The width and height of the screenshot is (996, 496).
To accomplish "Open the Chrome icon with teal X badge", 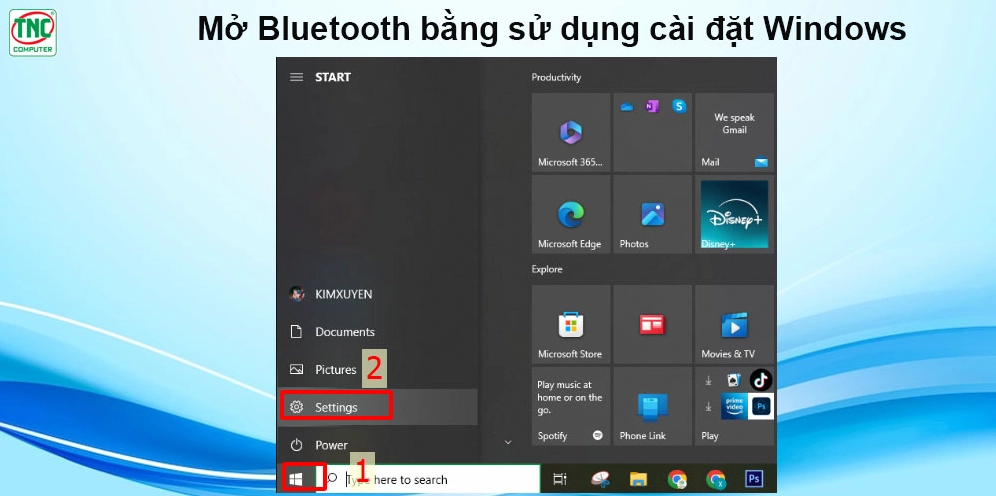I will 716,479.
